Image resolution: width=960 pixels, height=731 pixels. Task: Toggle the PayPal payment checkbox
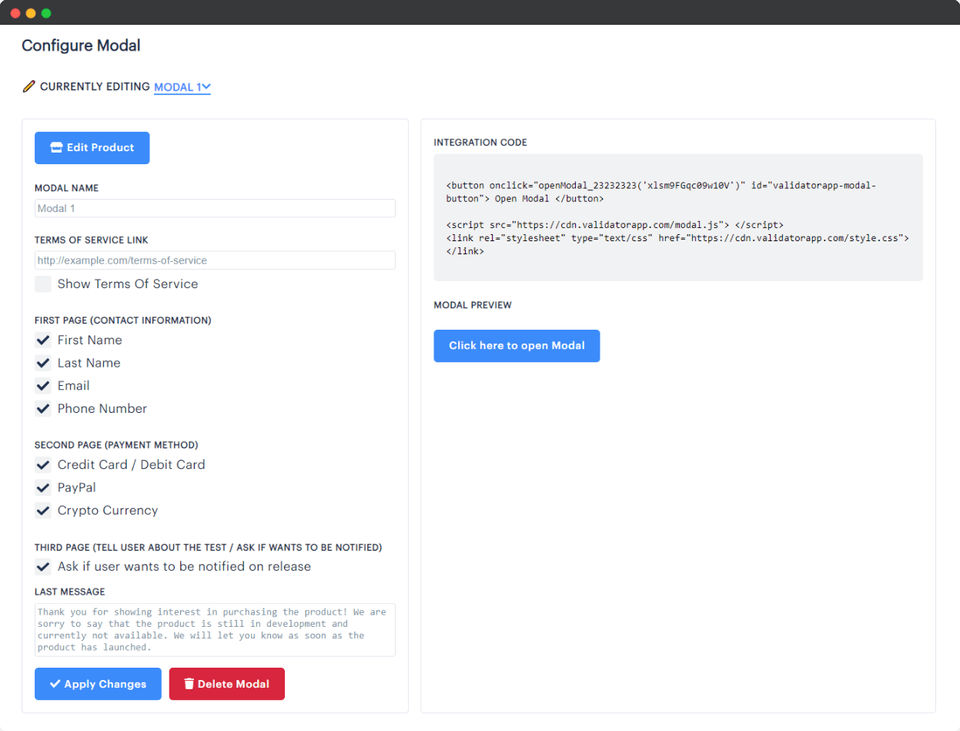pos(43,487)
